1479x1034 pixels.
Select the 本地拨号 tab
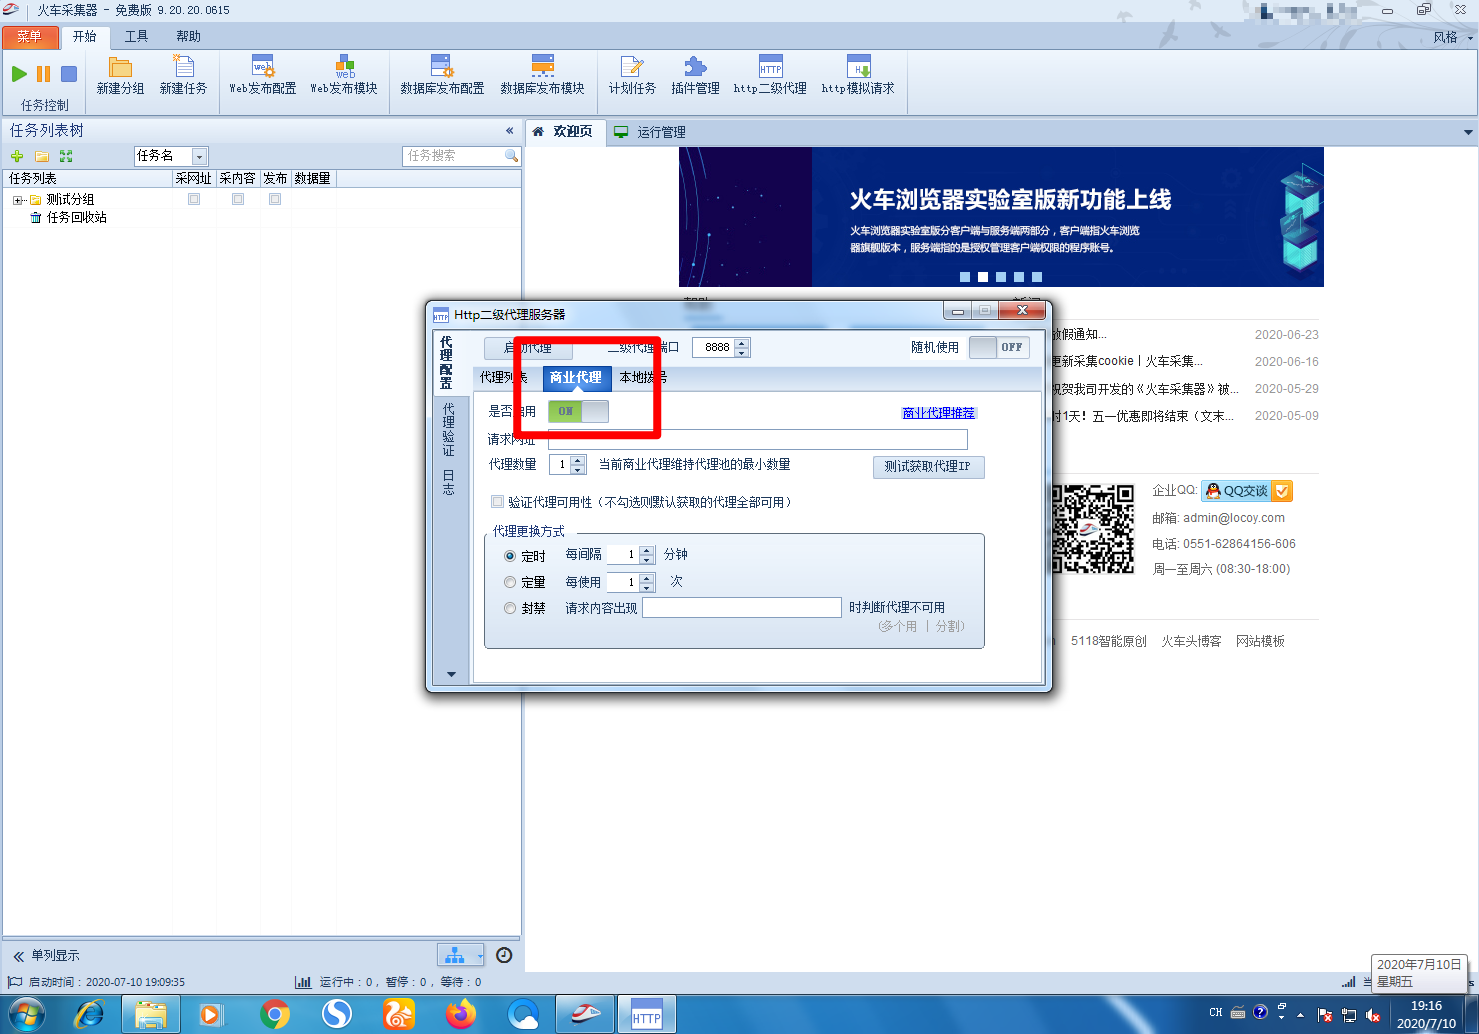coord(643,377)
